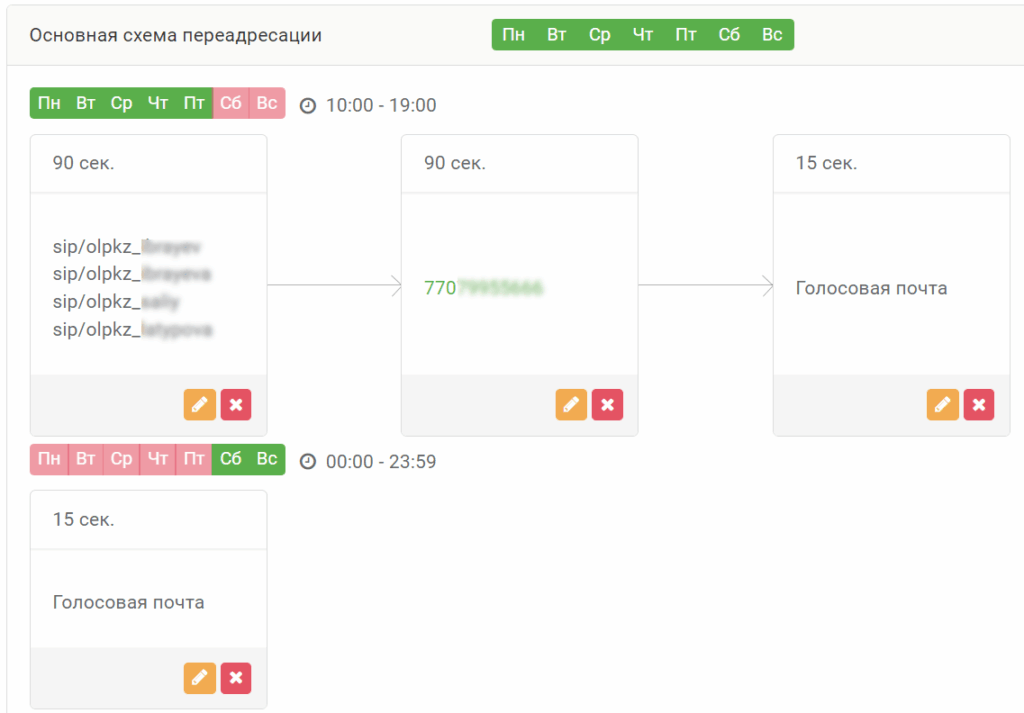Delete the weekend voicemail step
Image resolution: width=1024 pixels, height=713 pixels.
pos(236,678)
